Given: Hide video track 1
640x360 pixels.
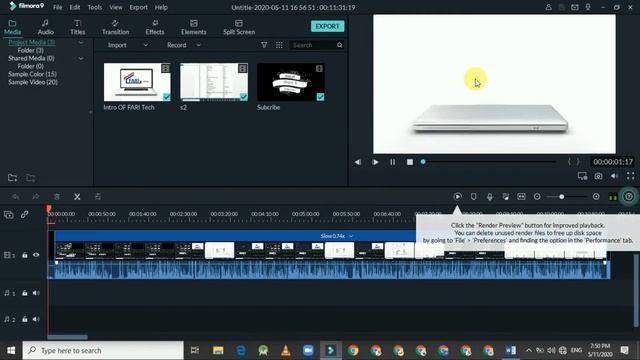Looking at the screenshot, I should click(36, 255).
